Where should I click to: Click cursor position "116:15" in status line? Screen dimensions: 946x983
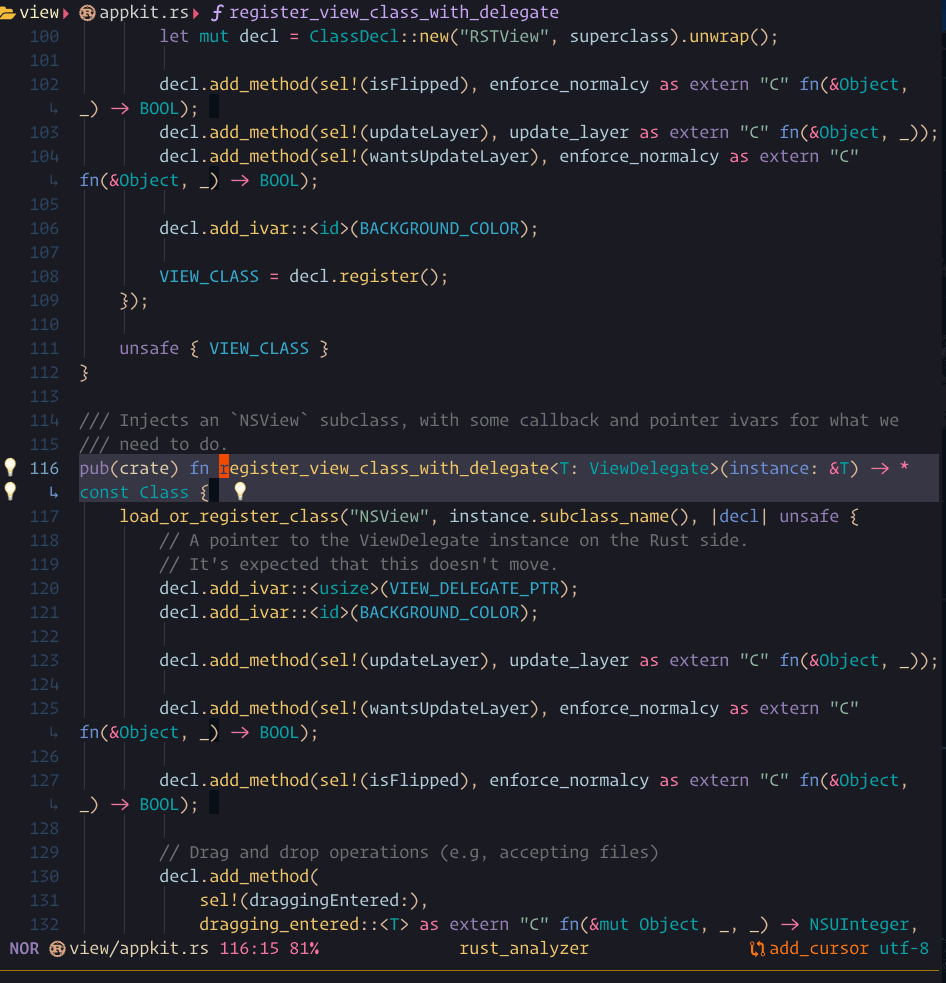[249, 949]
